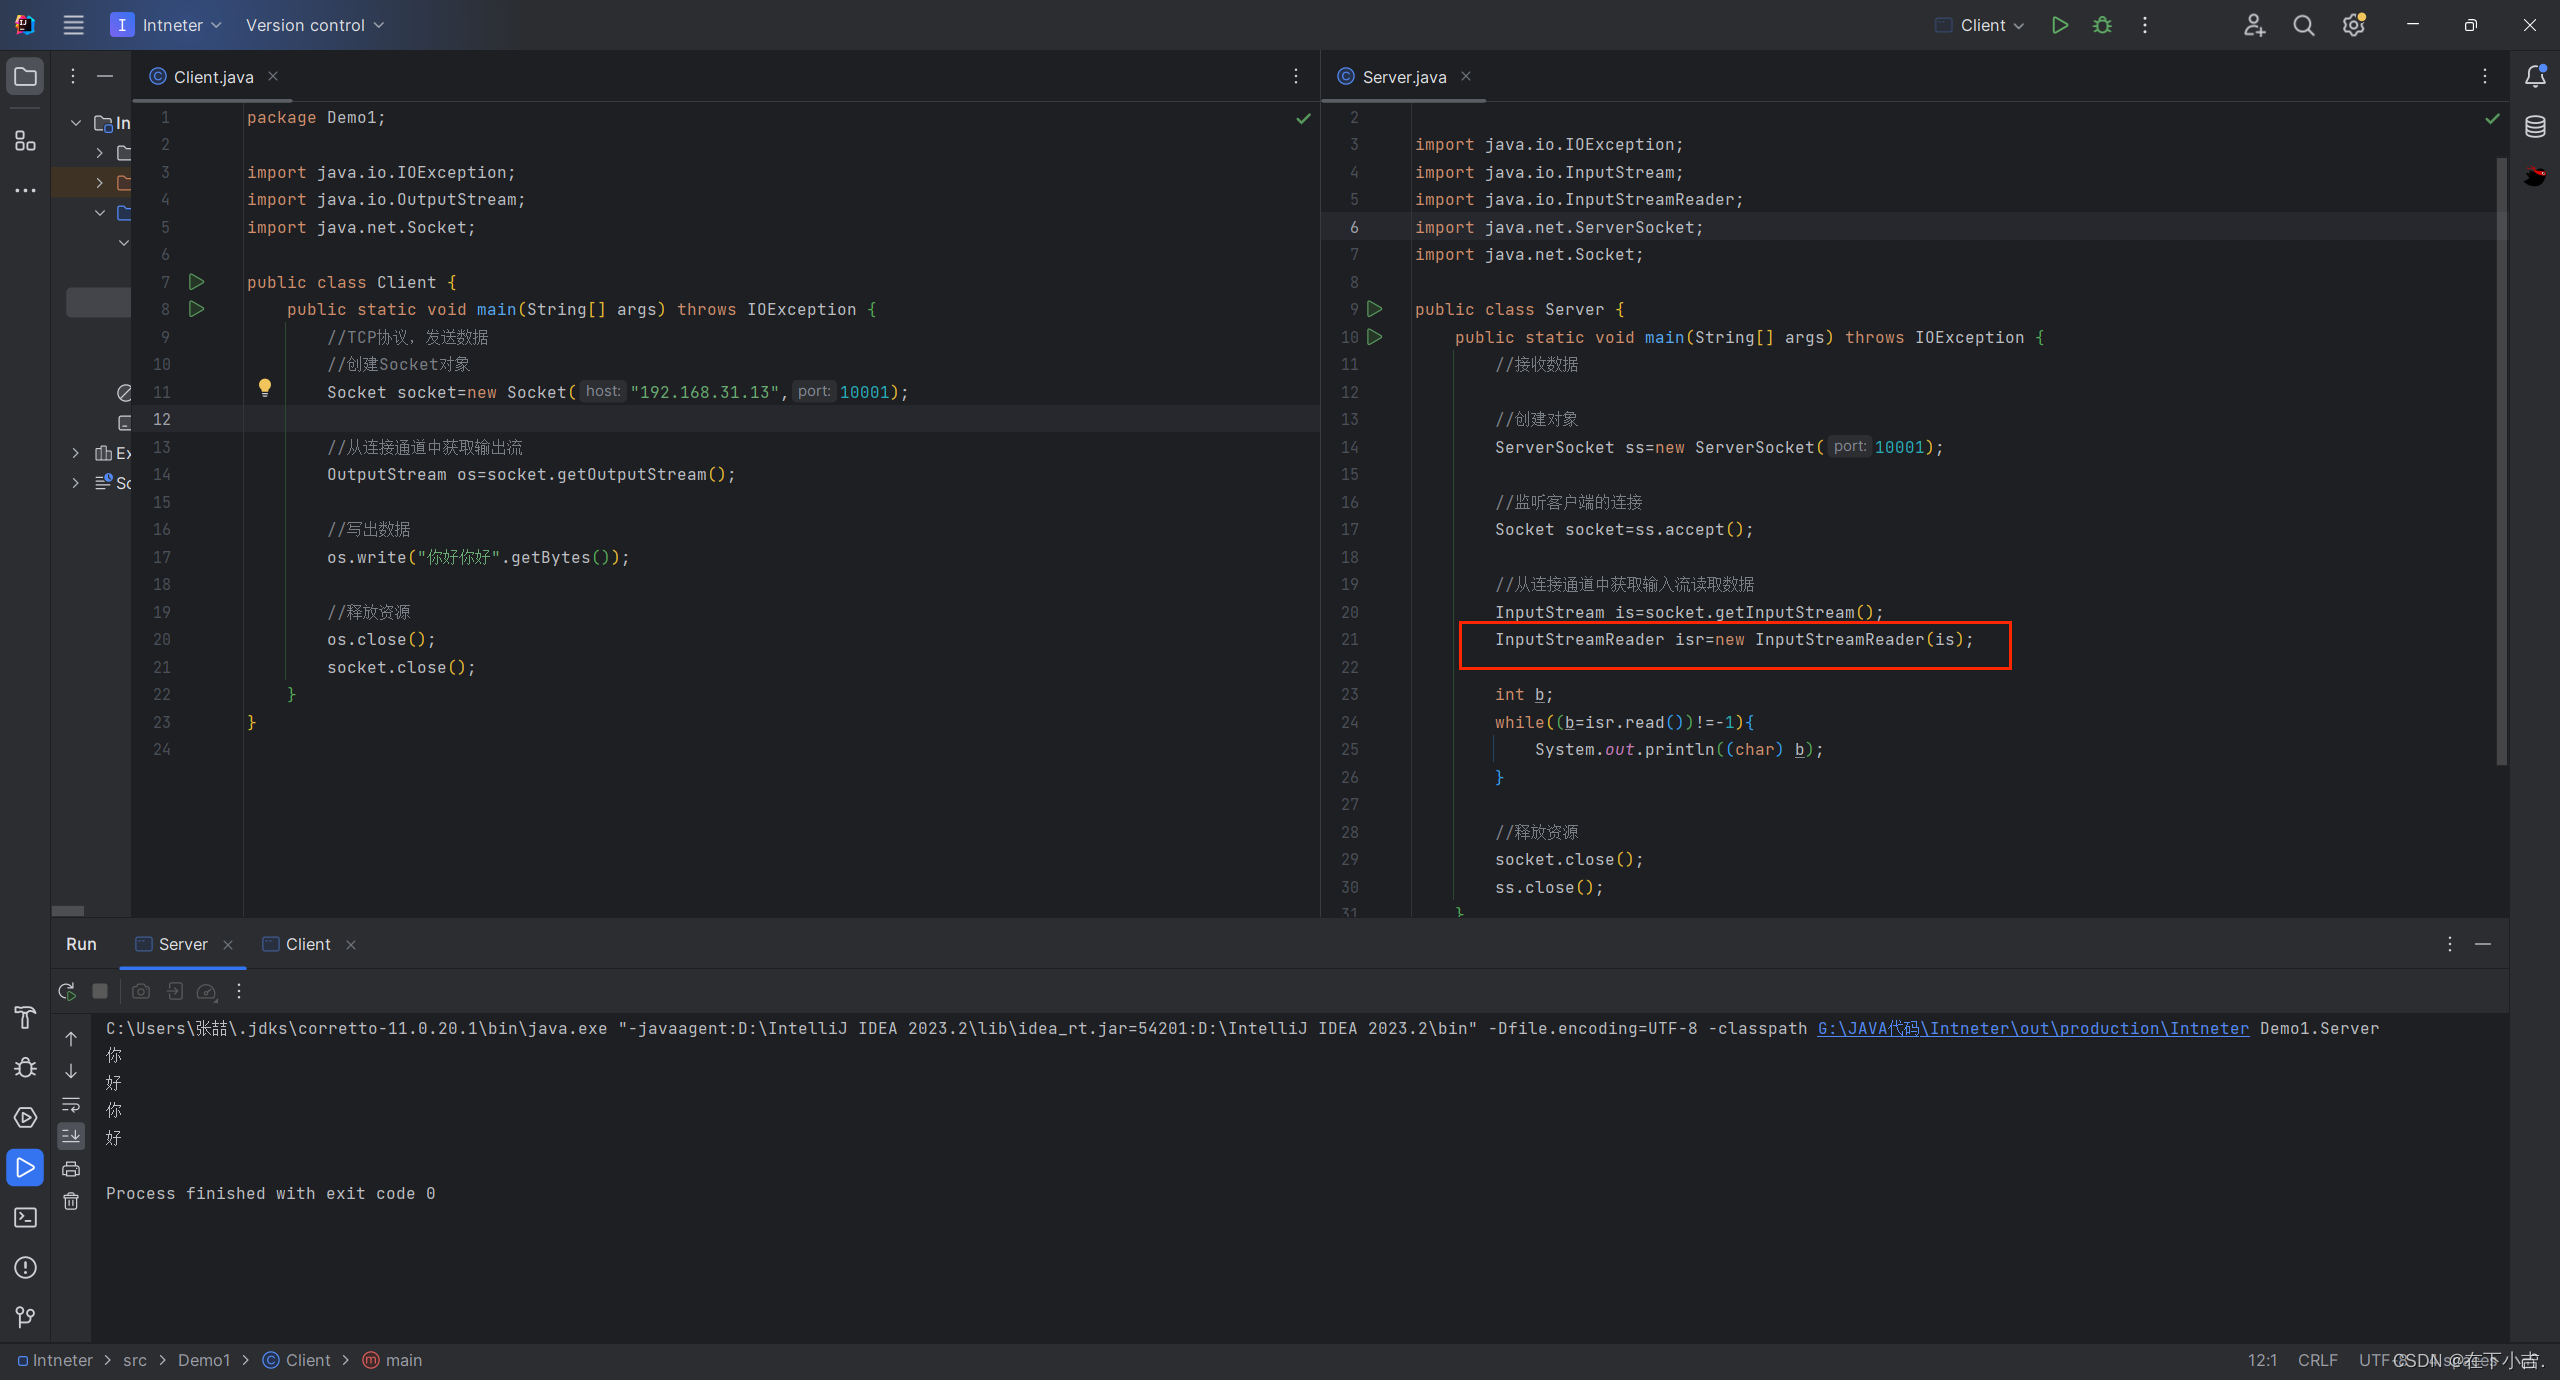Click the Intneter breadcrumb in status bar

tap(55, 1360)
